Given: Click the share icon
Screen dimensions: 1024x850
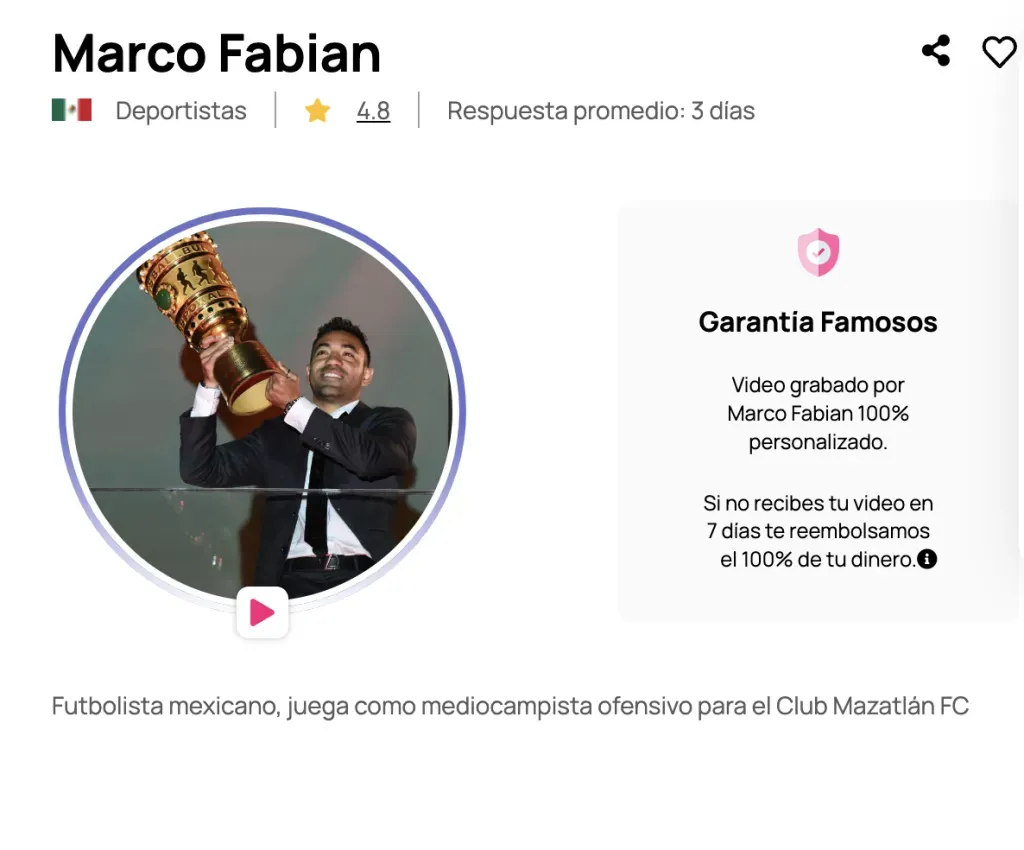Looking at the screenshot, I should click(936, 51).
